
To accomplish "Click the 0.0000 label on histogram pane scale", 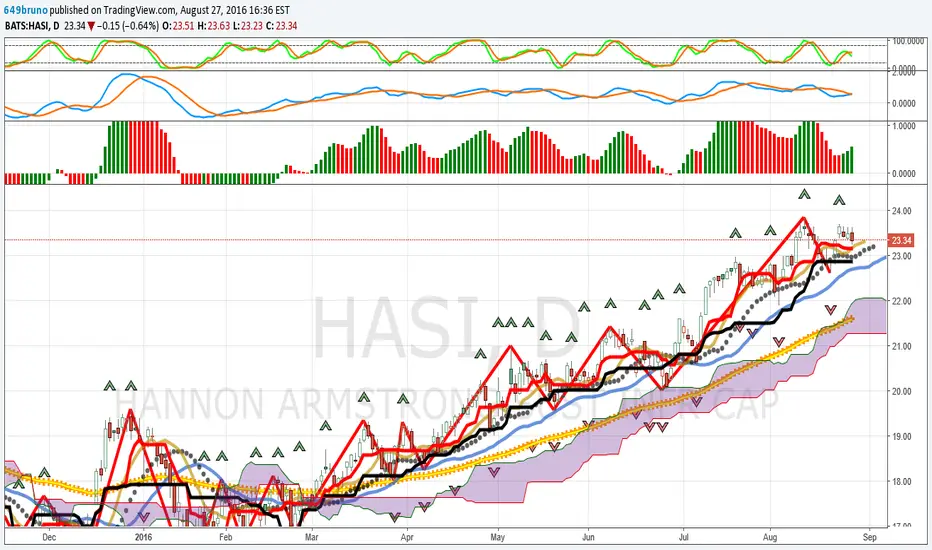I will [903, 174].
